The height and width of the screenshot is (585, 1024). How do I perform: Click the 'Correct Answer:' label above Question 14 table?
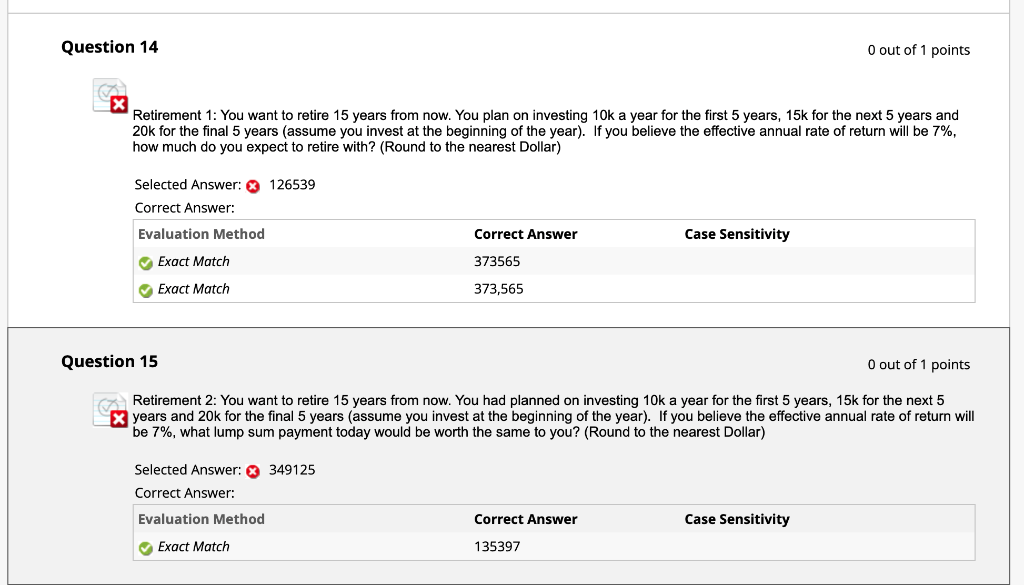[x=184, y=208]
